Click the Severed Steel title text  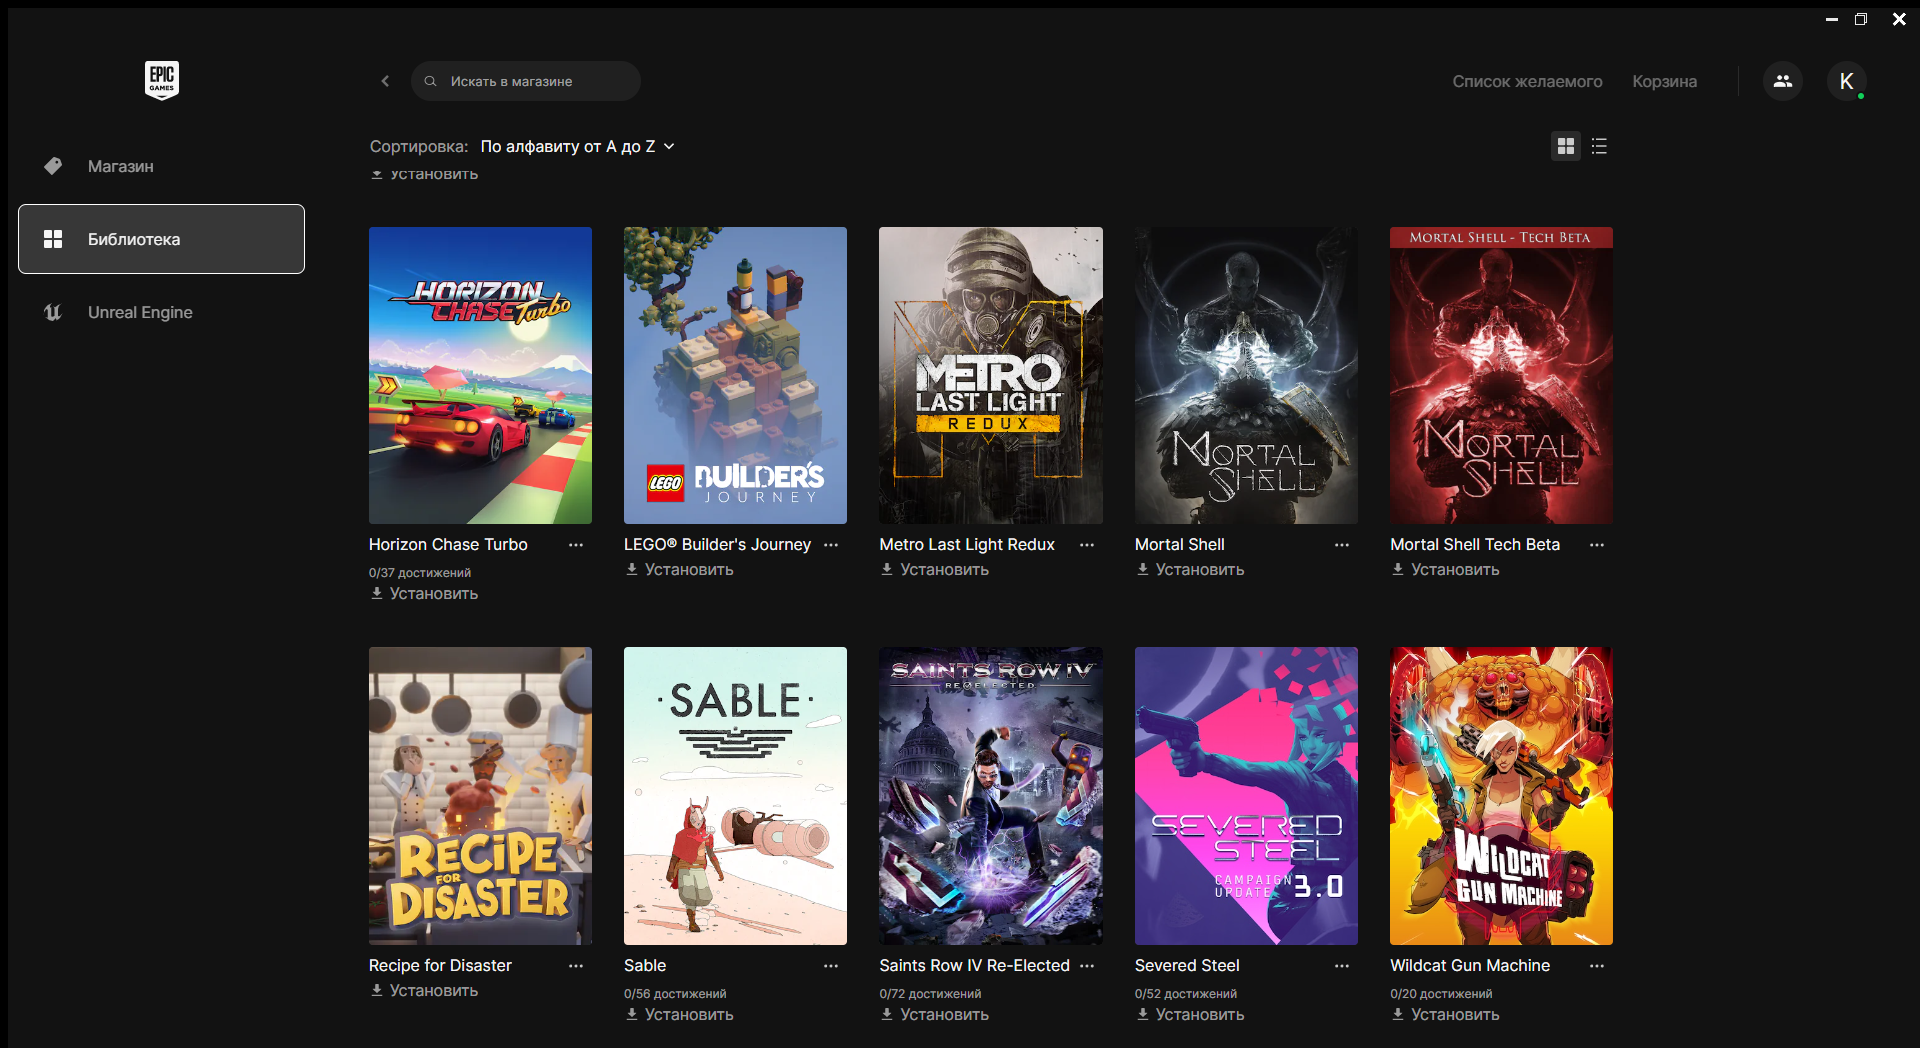point(1187,966)
